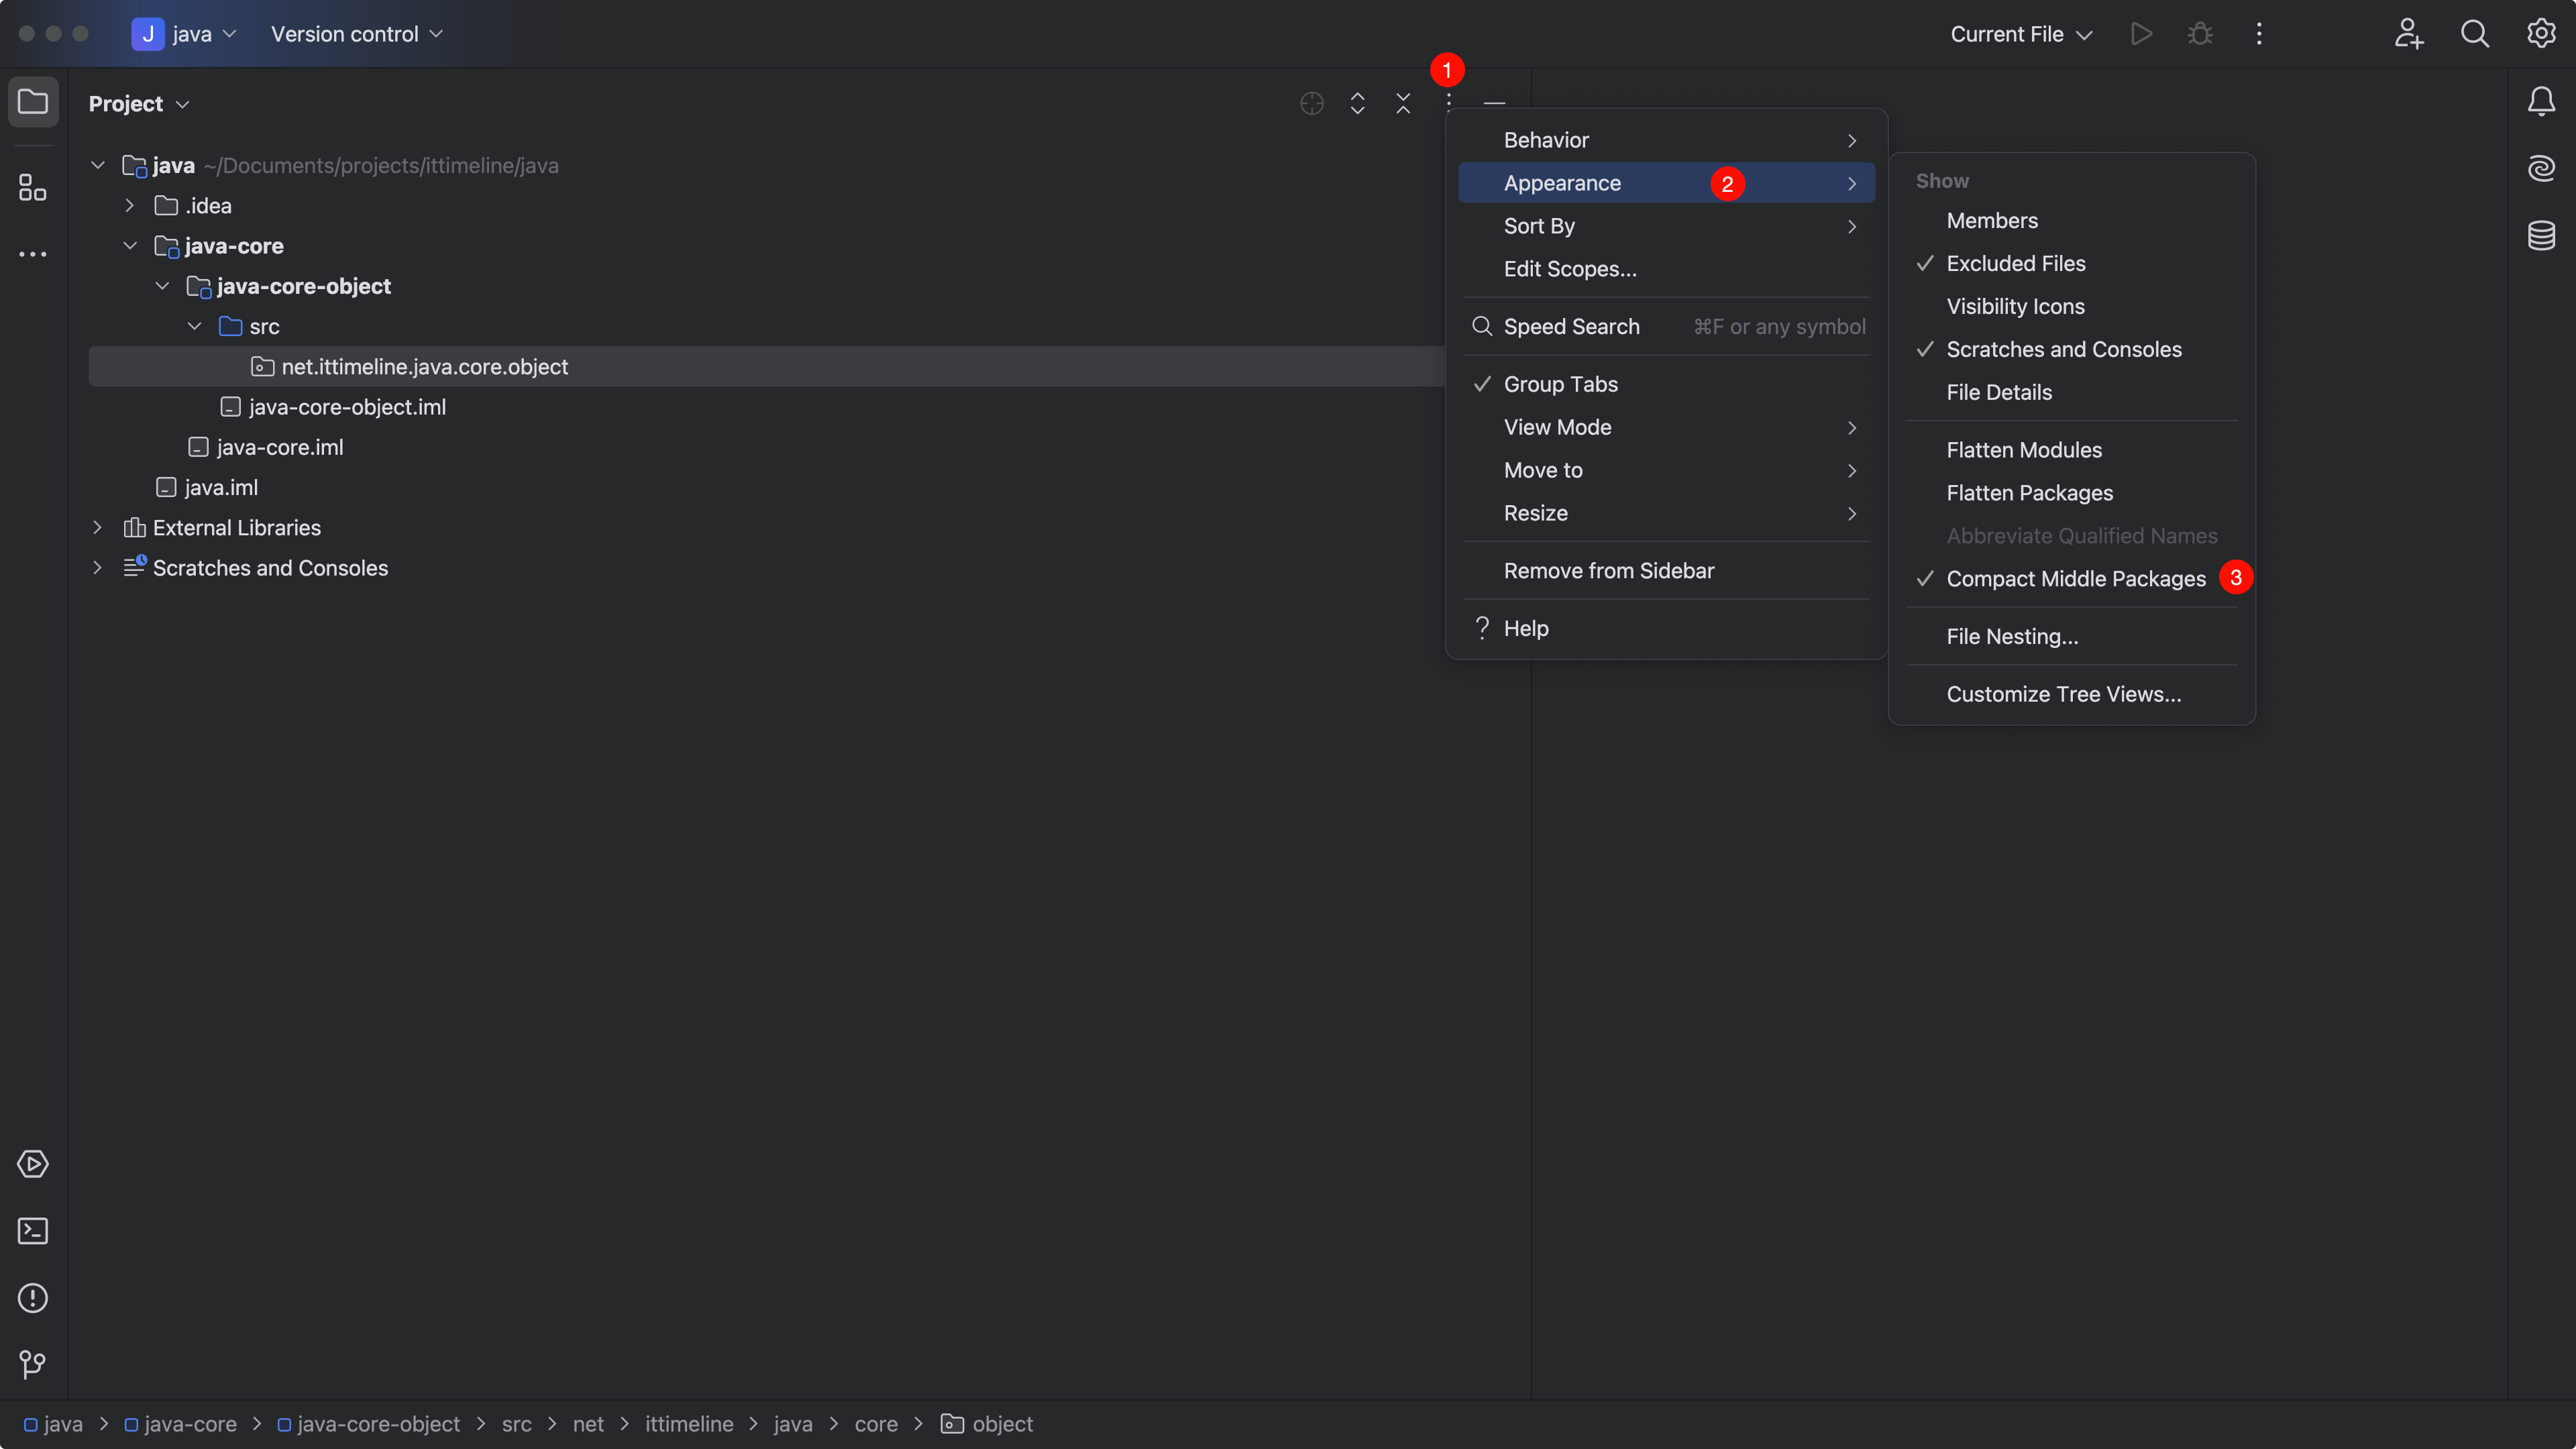The image size is (2576, 1449).
Task: Enable Flatten Packages option
Action: point(2029,493)
